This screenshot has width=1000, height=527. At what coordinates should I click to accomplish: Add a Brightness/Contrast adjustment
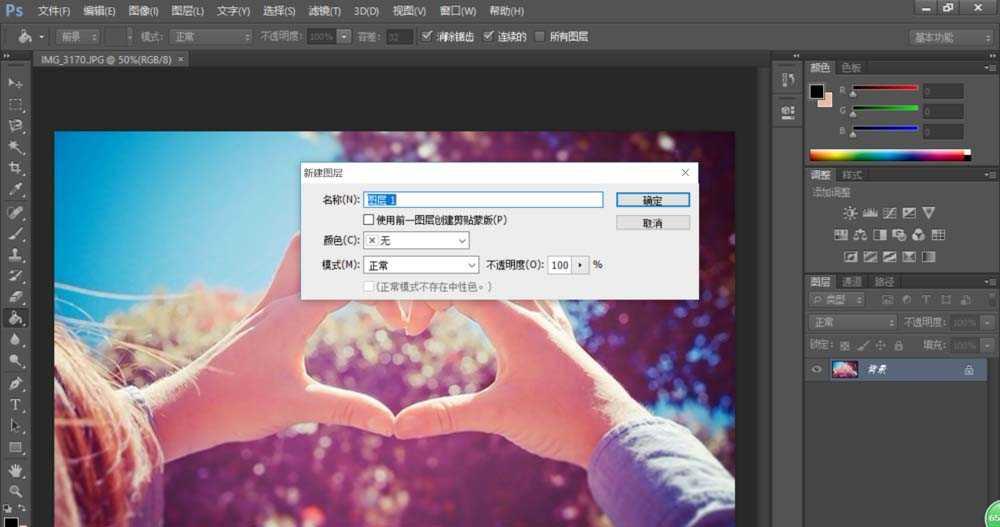click(850, 213)
